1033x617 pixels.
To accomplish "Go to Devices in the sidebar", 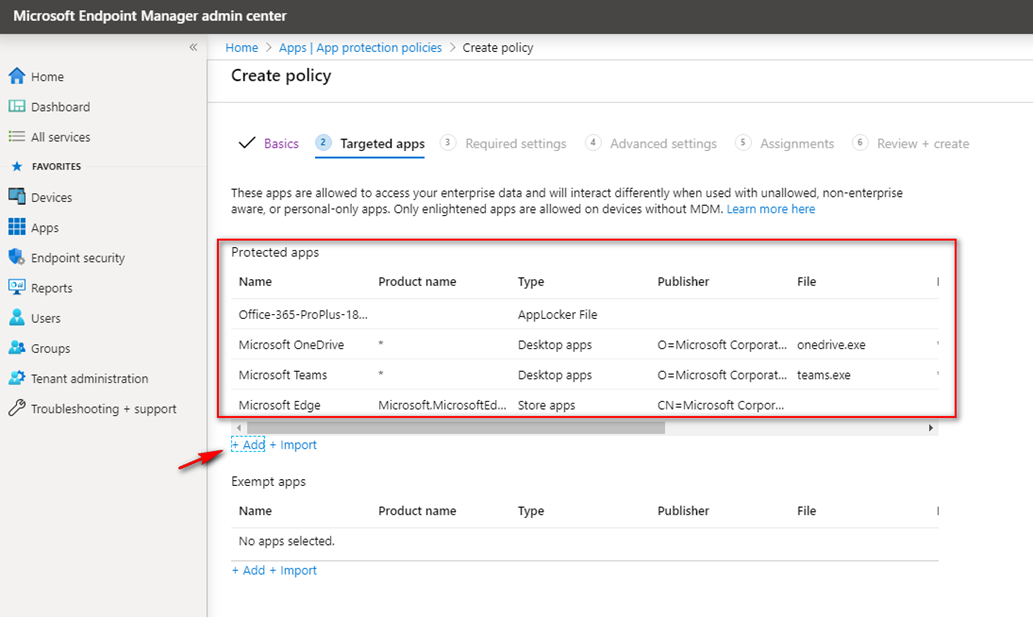I will (51, 198).
